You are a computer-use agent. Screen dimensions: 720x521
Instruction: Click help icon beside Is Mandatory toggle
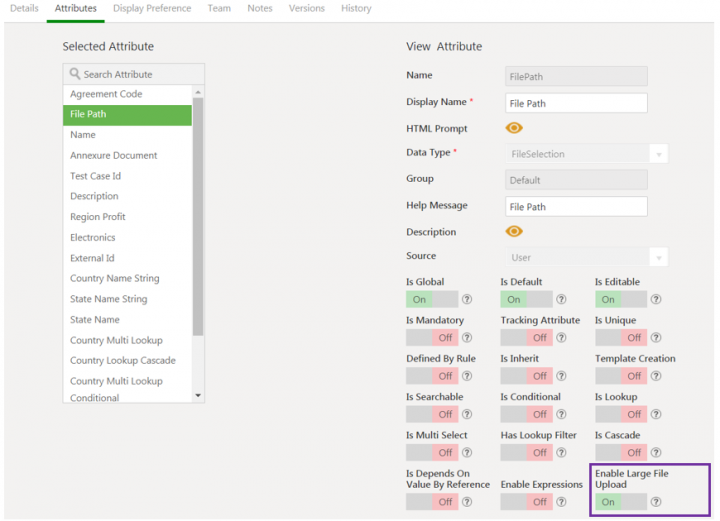467,338
